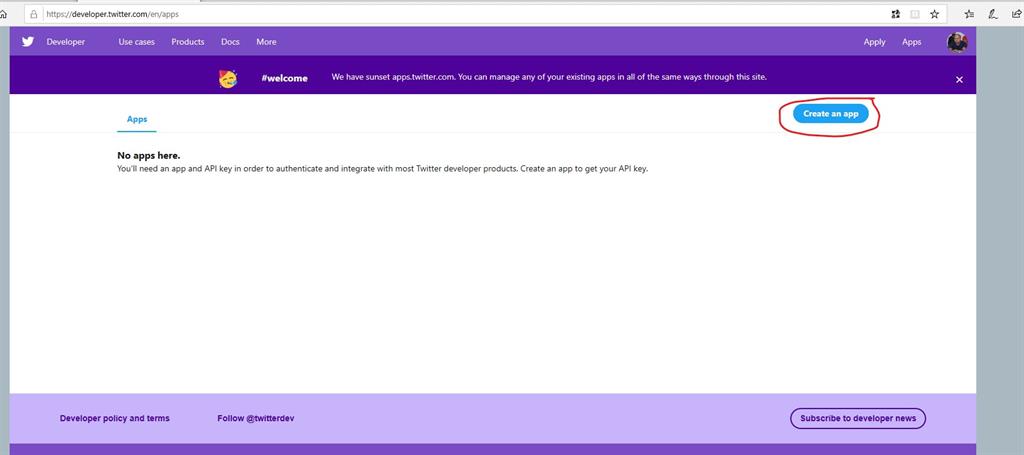Click Subscribe to developer news button
Image resolution: width=1024 pixels, height=455 pixels.
click(x=858, y=418)
